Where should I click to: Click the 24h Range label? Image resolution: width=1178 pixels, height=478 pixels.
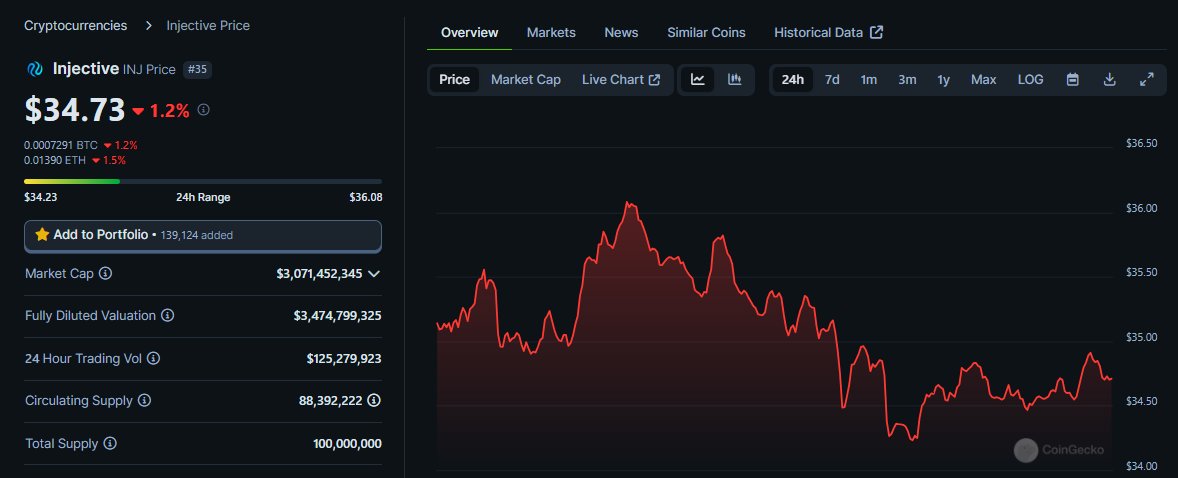pos(203,198)
